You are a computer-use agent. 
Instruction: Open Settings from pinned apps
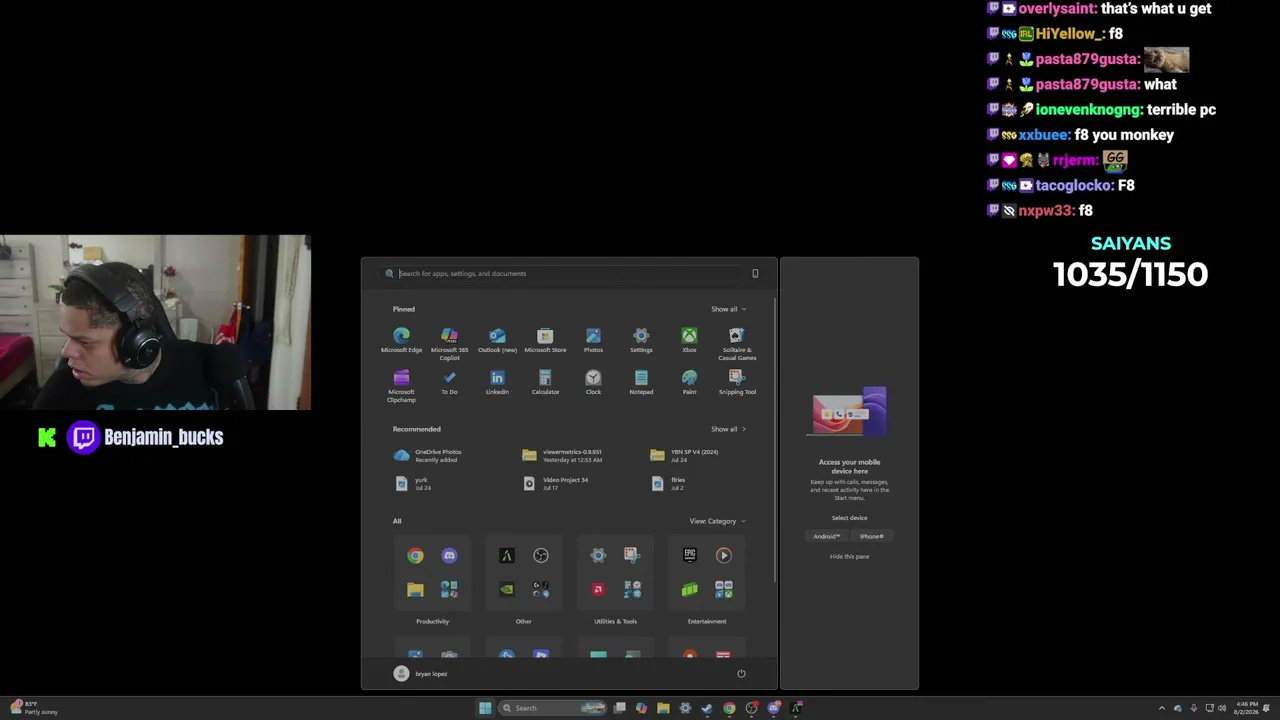pyautogui.click(x=641, y=340)
